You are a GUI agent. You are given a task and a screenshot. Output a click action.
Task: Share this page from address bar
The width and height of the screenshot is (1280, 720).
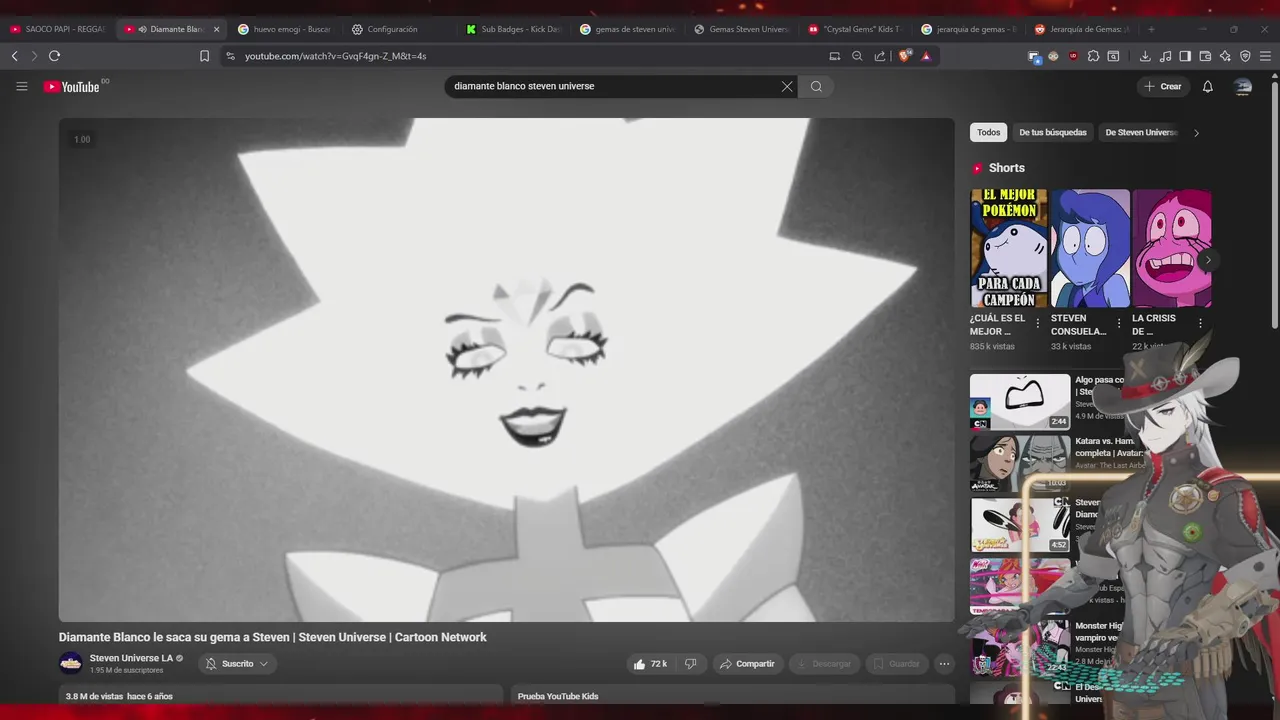[880, 56]
